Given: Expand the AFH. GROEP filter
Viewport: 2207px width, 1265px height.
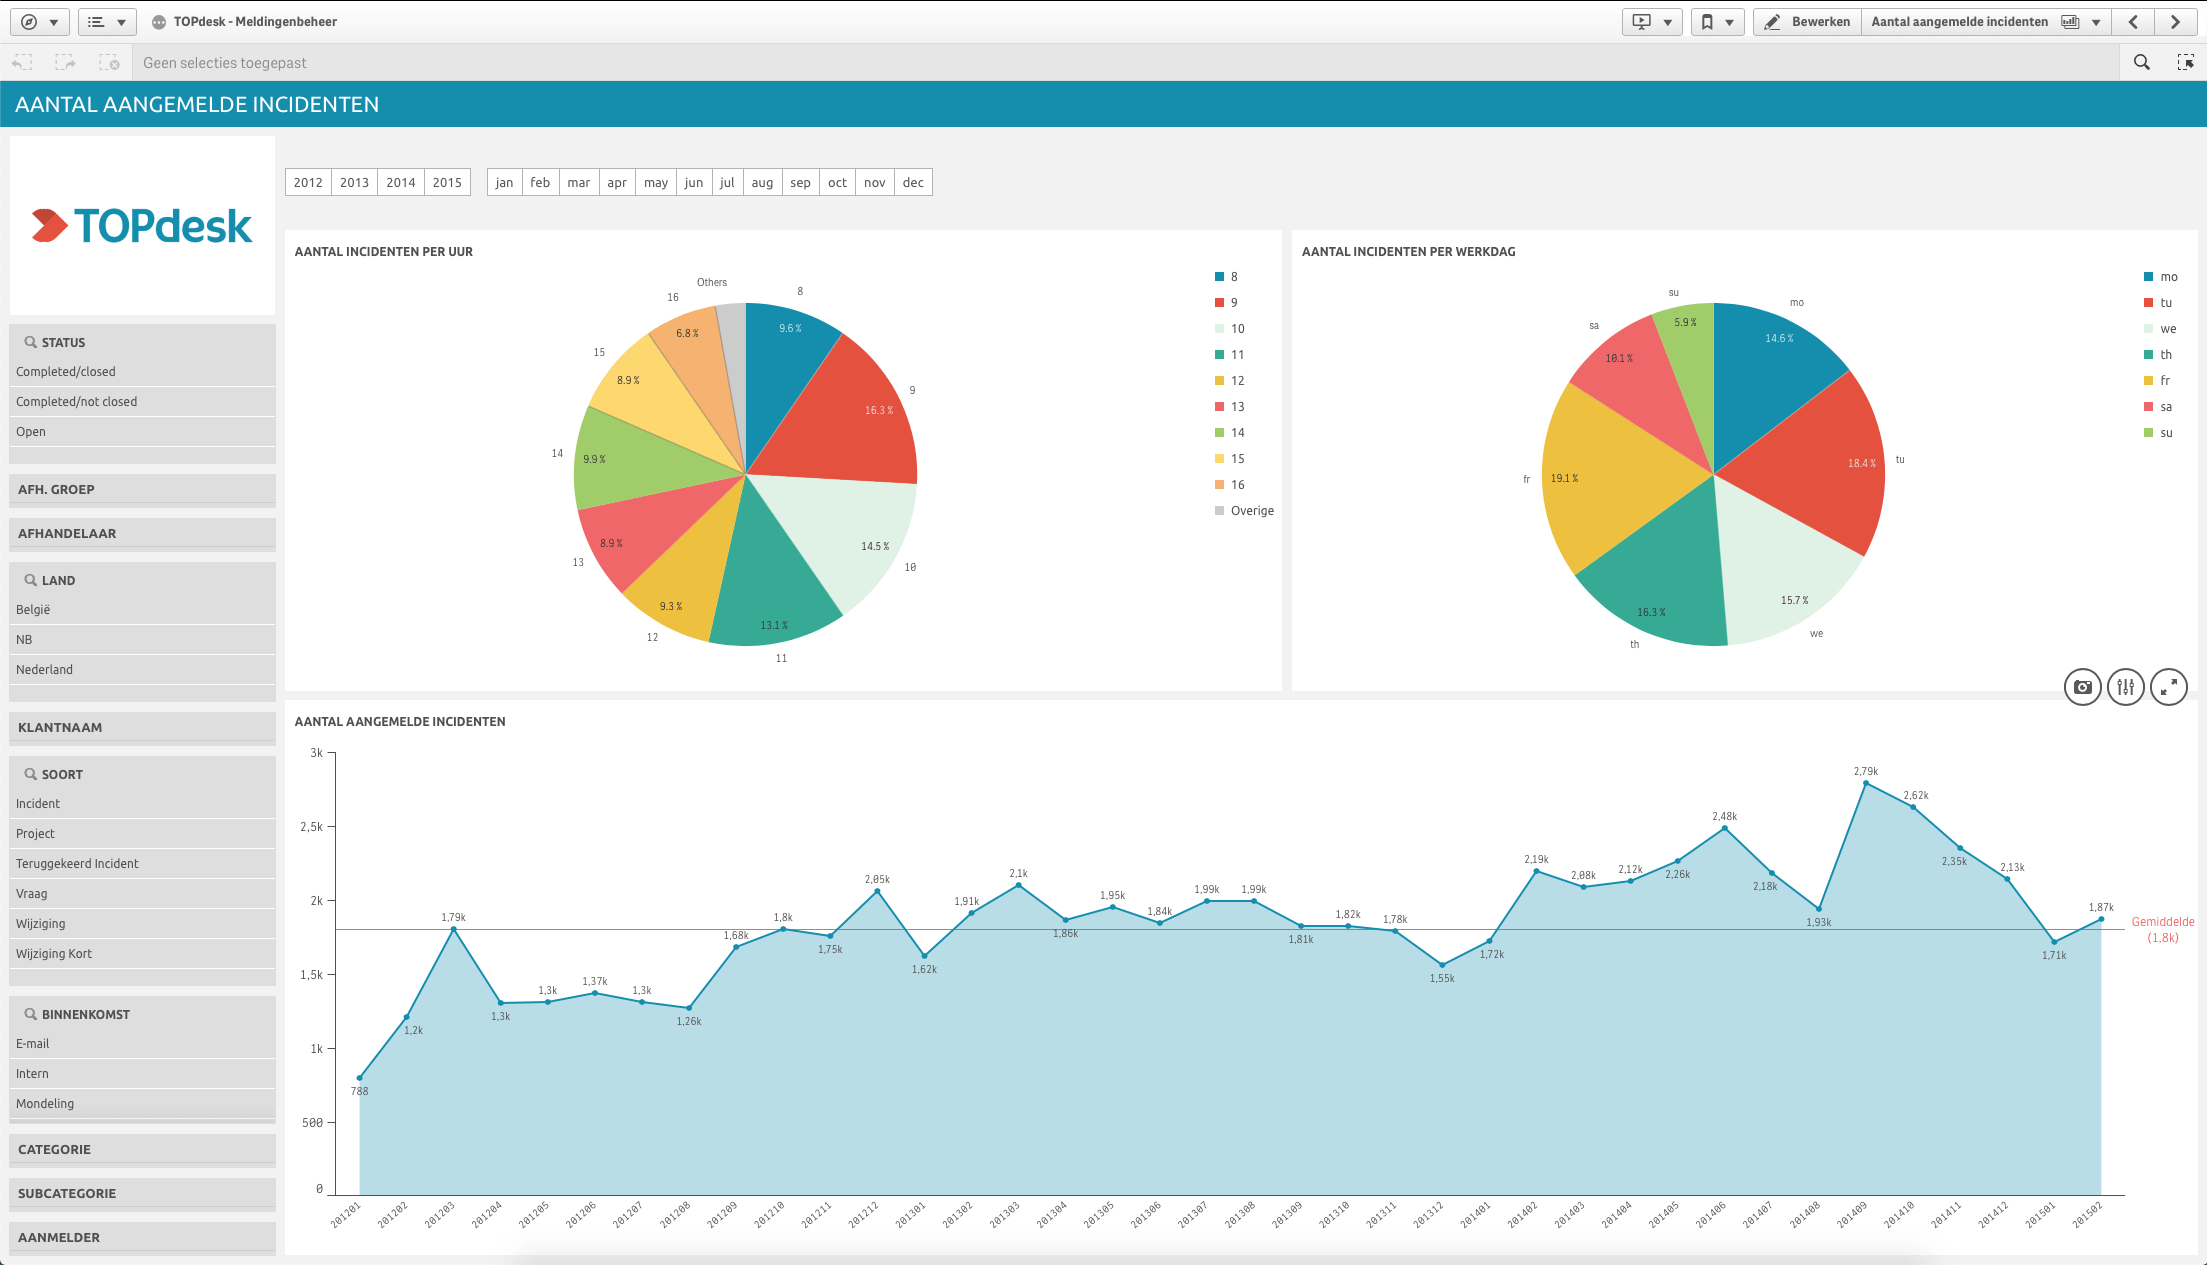Looking at the screenshot, I should point(142,489).
